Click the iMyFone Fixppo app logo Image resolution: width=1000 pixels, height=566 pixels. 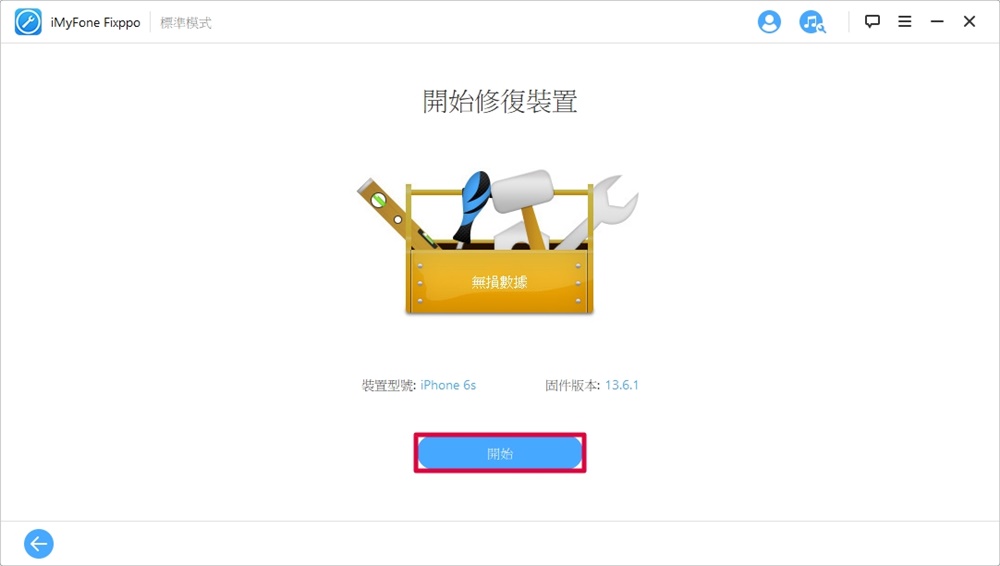pos(28,22)
